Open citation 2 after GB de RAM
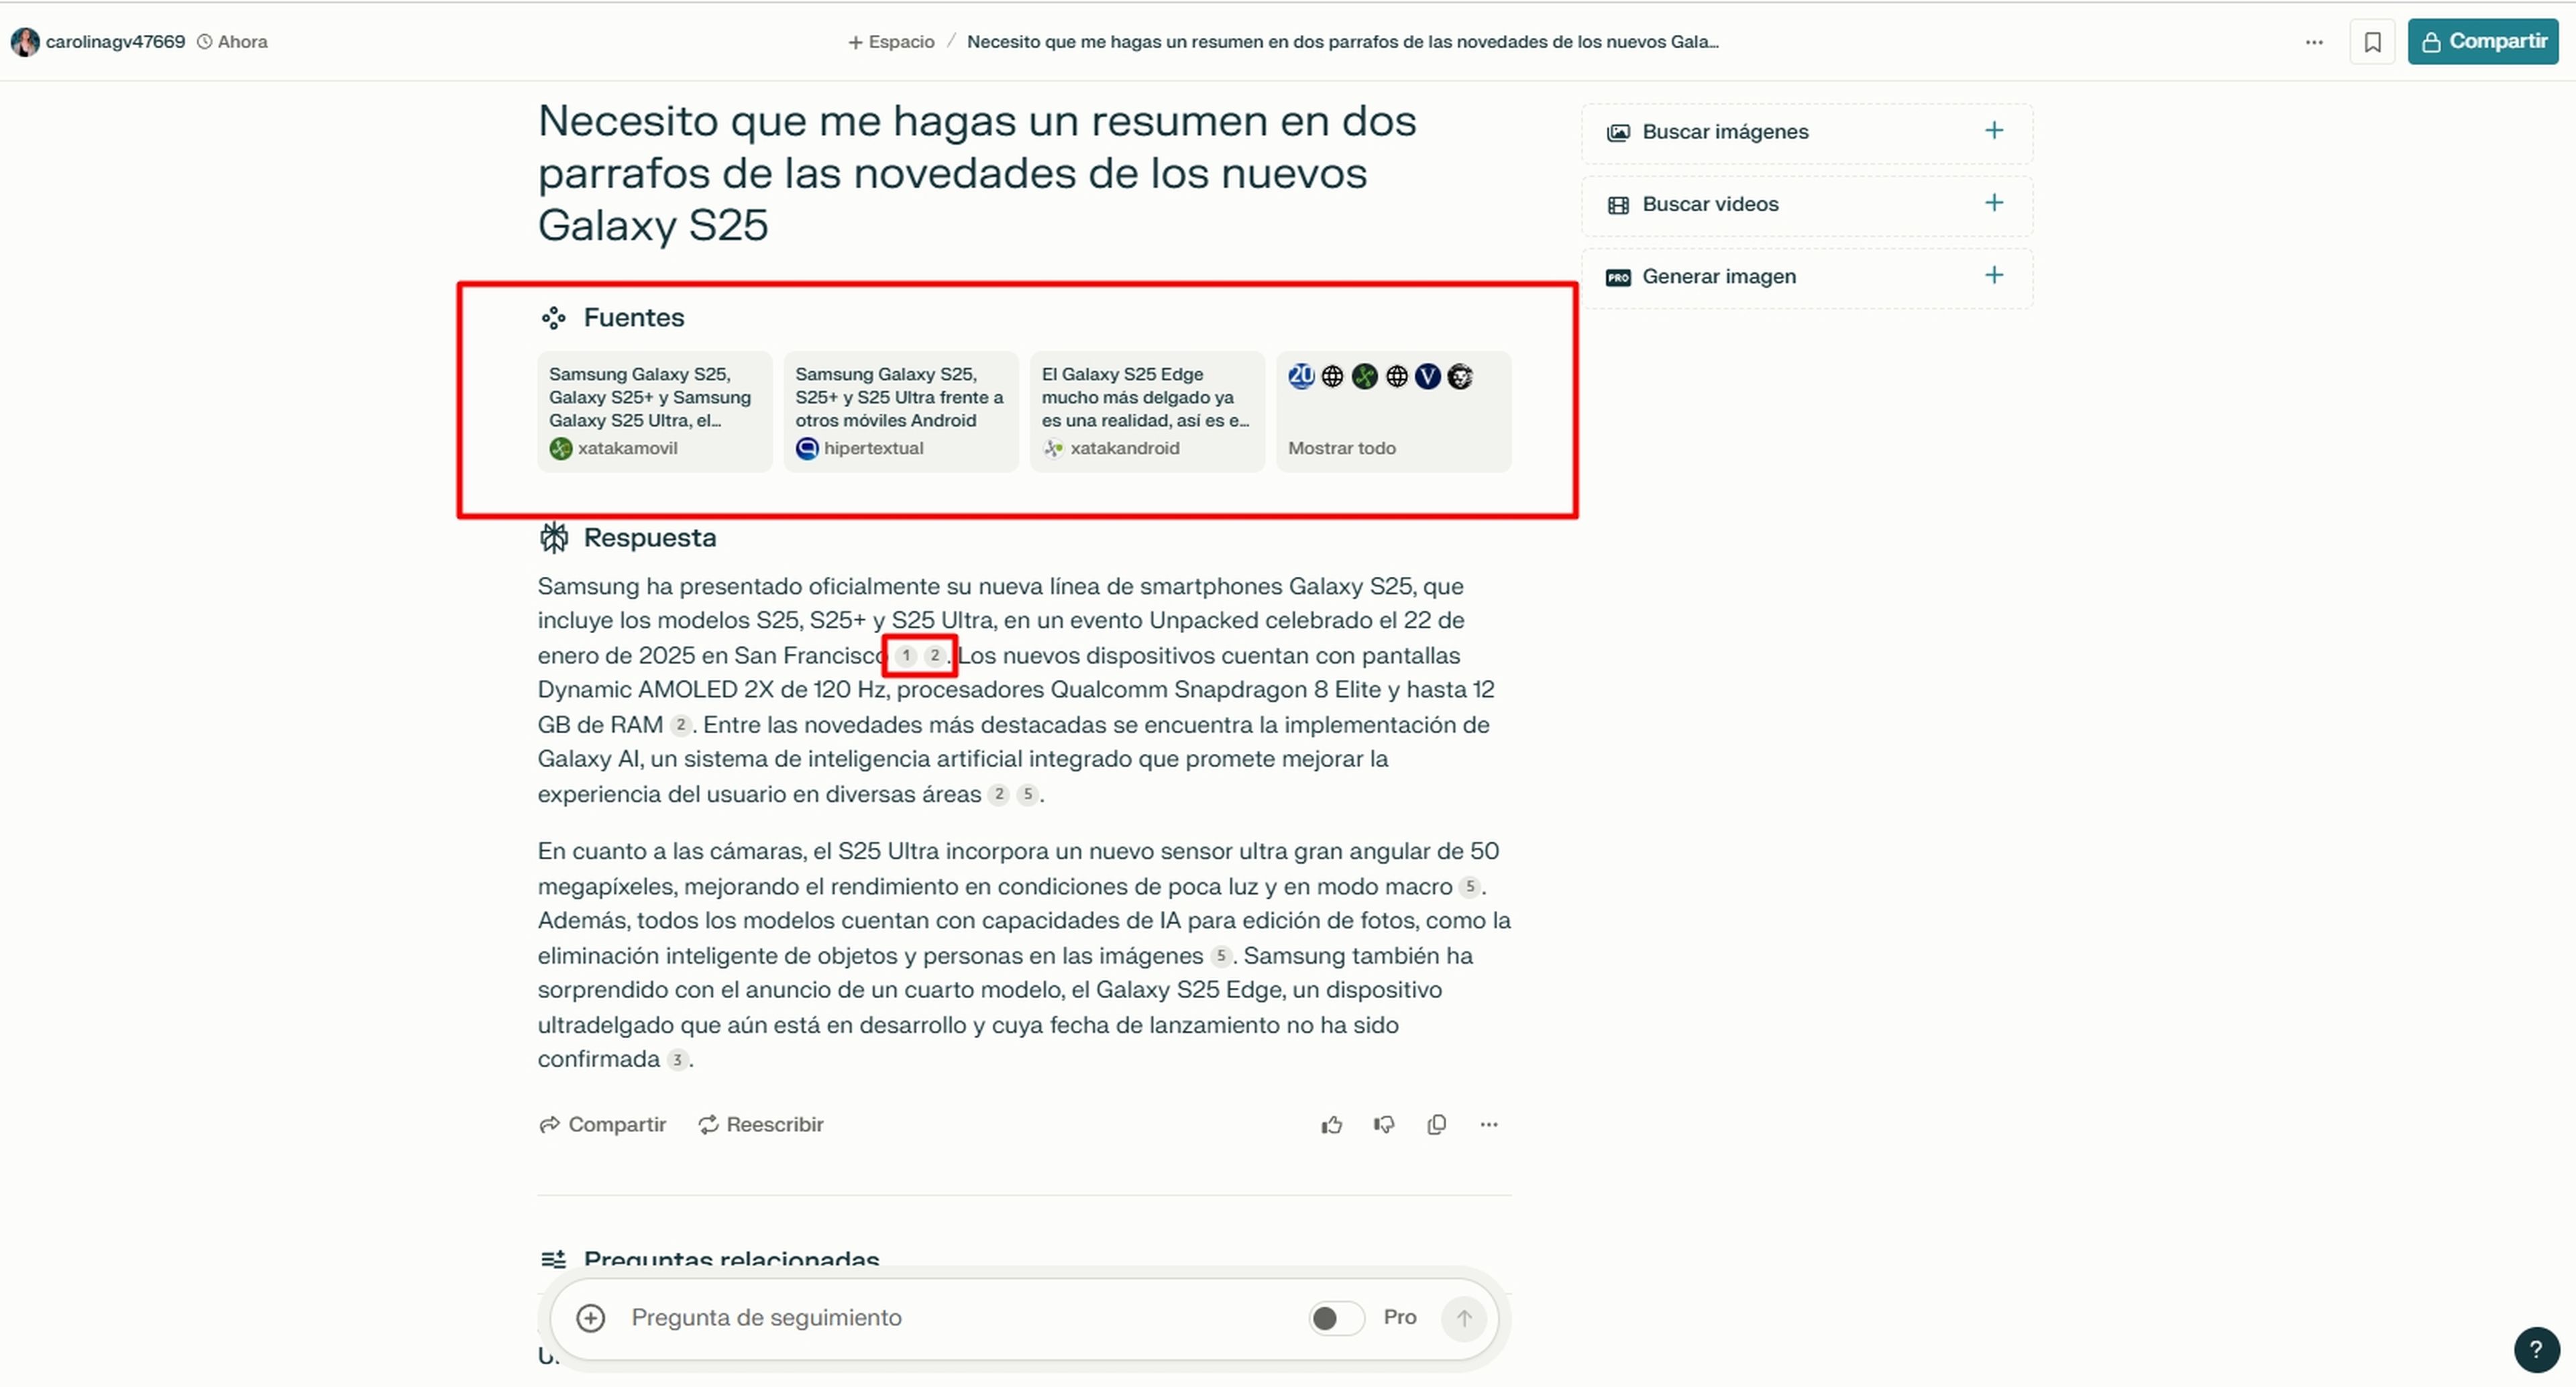 (x=680, y=725)
